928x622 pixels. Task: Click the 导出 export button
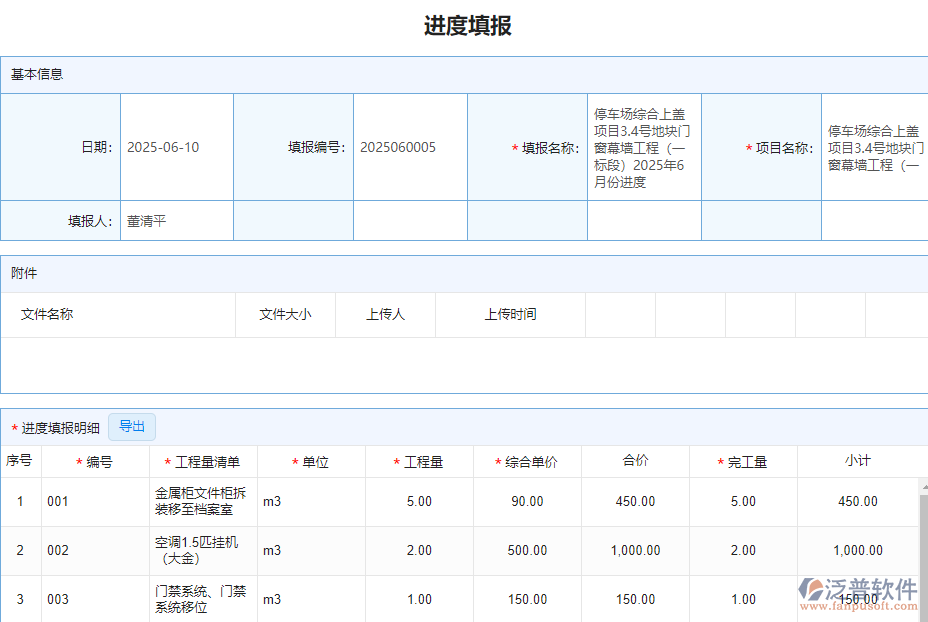(x=131, y=426)
